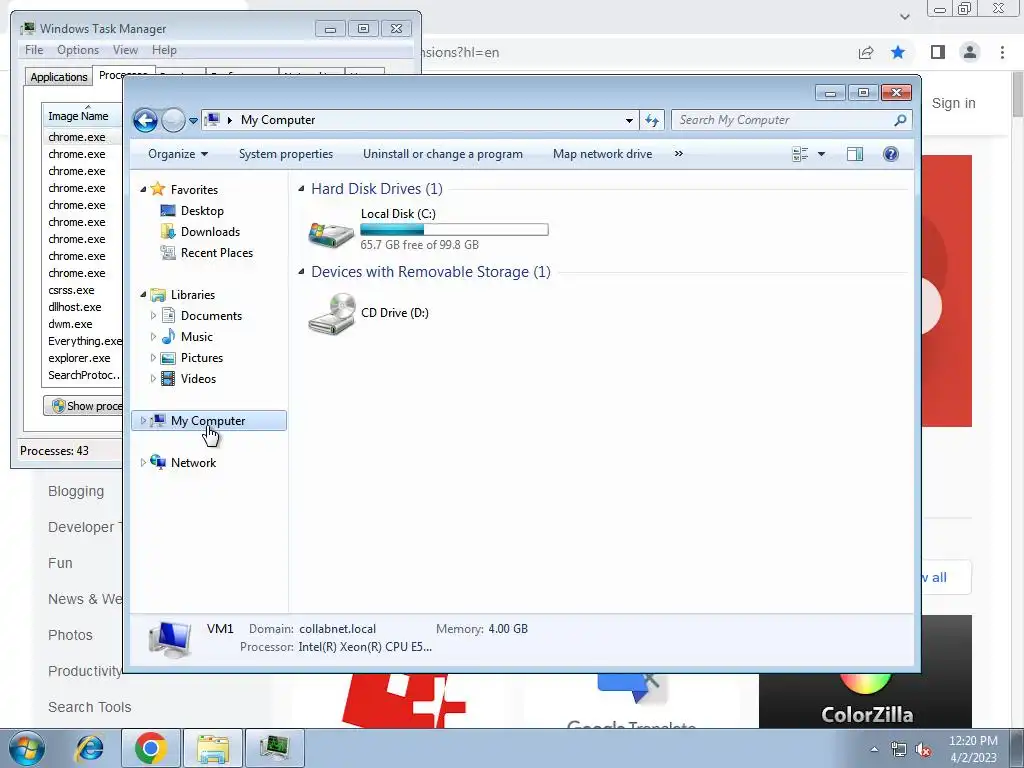
Task: Launch Internet Explorer from taskbar
Action: pyautogui.click(x=89, y=748)
